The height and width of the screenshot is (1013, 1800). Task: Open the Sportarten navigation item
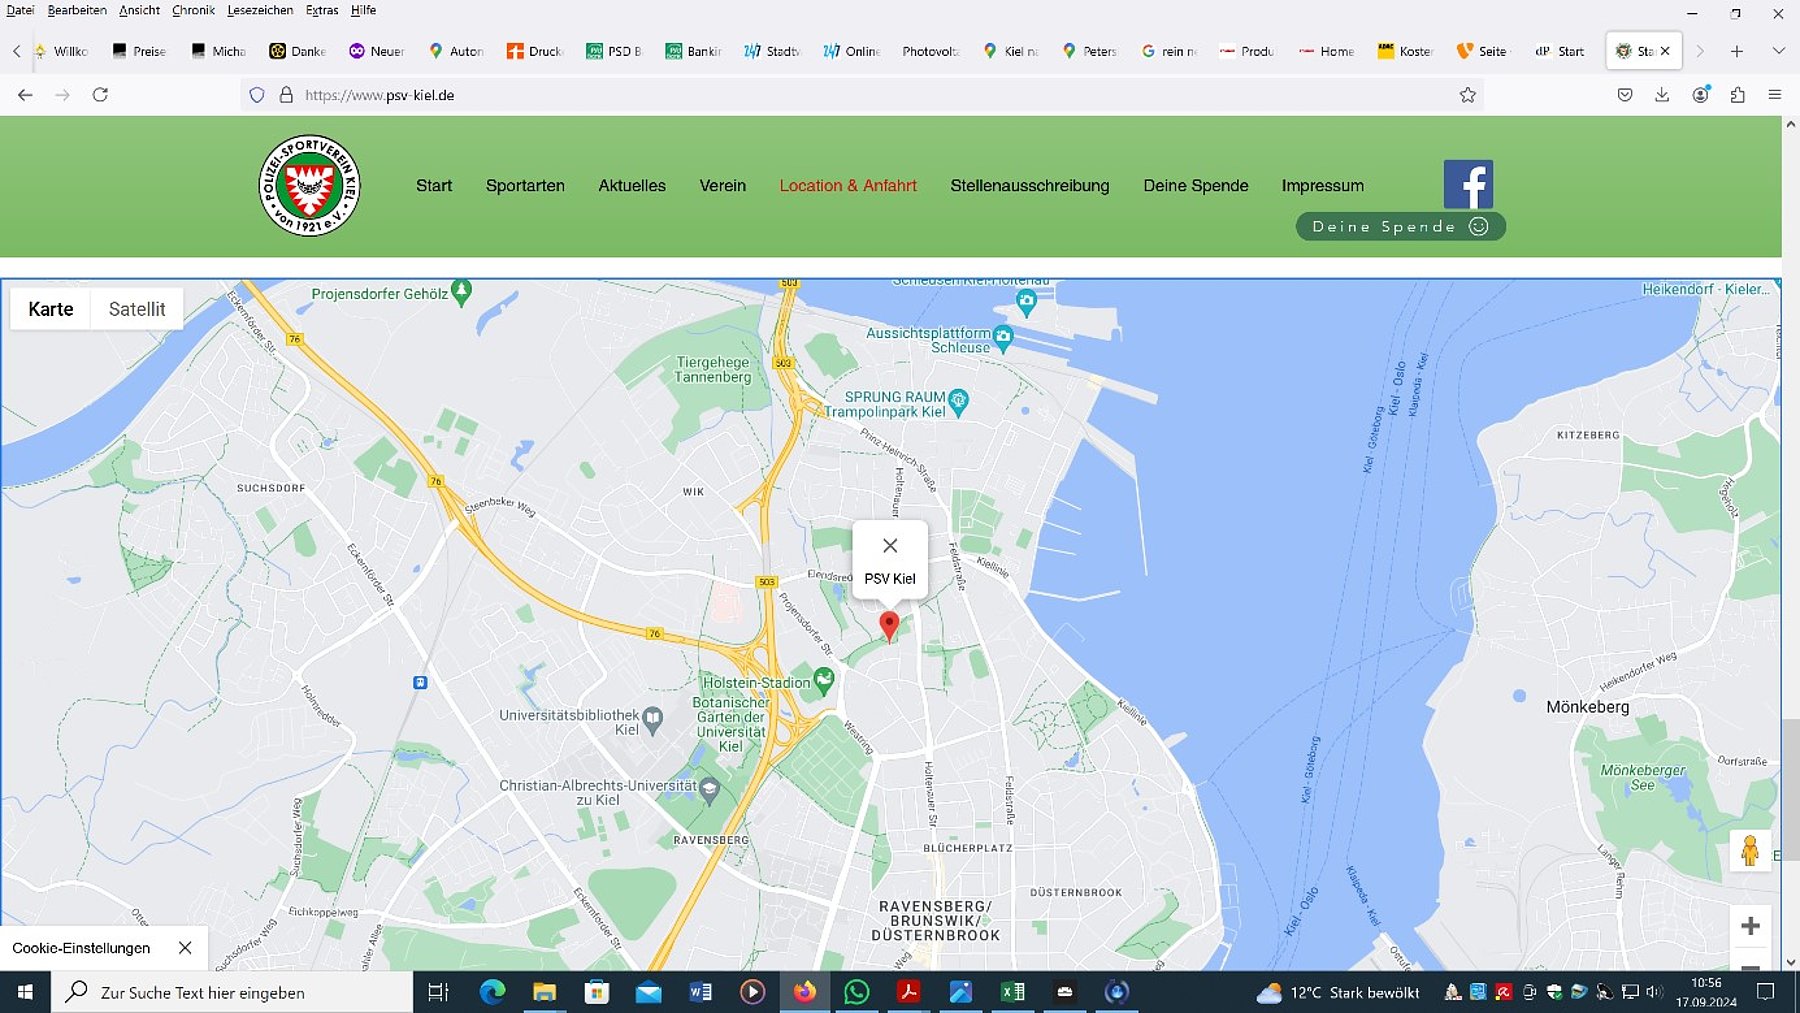coord(525,186)
